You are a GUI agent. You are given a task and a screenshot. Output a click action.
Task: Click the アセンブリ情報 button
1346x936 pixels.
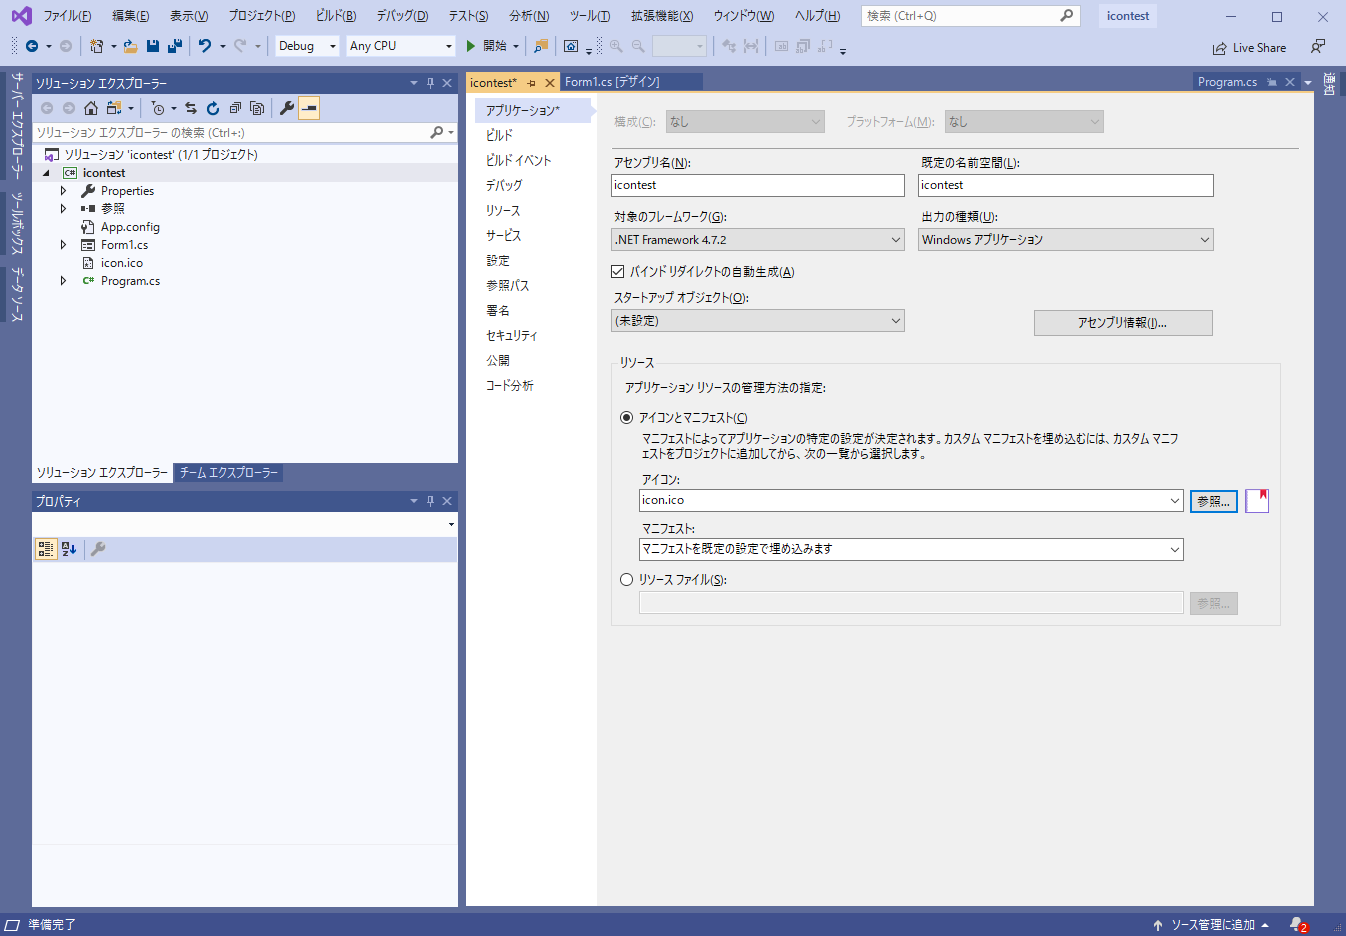pyautogui.click(x=1123, y=322)
